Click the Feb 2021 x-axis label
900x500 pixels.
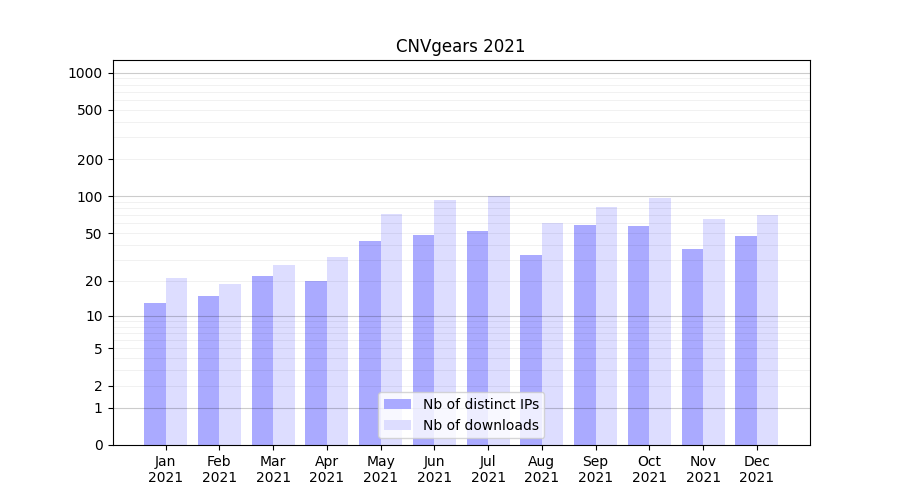(x=219, y=469)
